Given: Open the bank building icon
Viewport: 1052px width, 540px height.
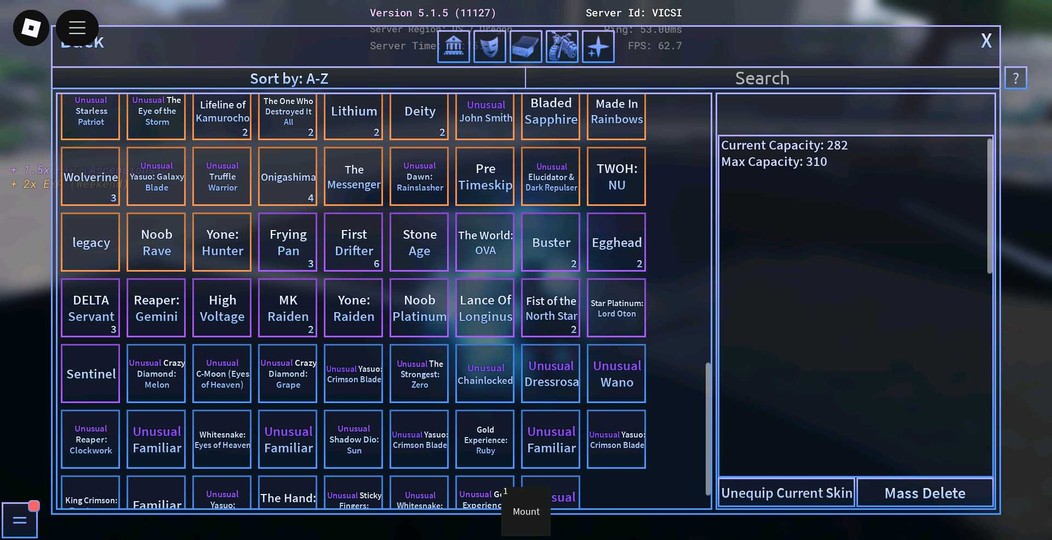Looking at the screenshot, I should 454,47.
